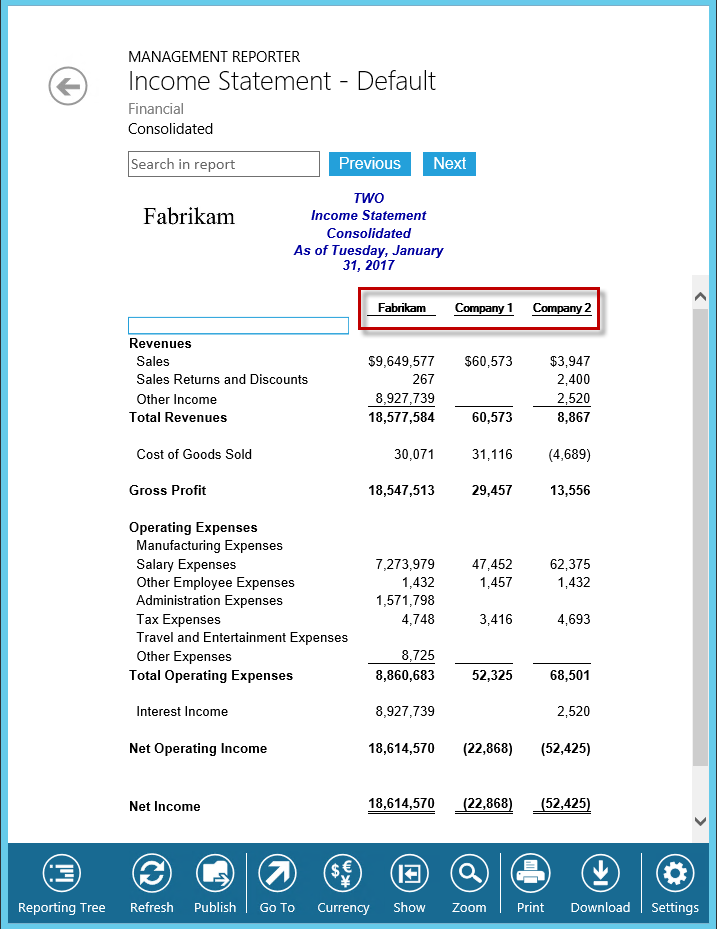Viewport: 717px width, 929px height.
Task: Print the income statement
Action: (530, 883)
